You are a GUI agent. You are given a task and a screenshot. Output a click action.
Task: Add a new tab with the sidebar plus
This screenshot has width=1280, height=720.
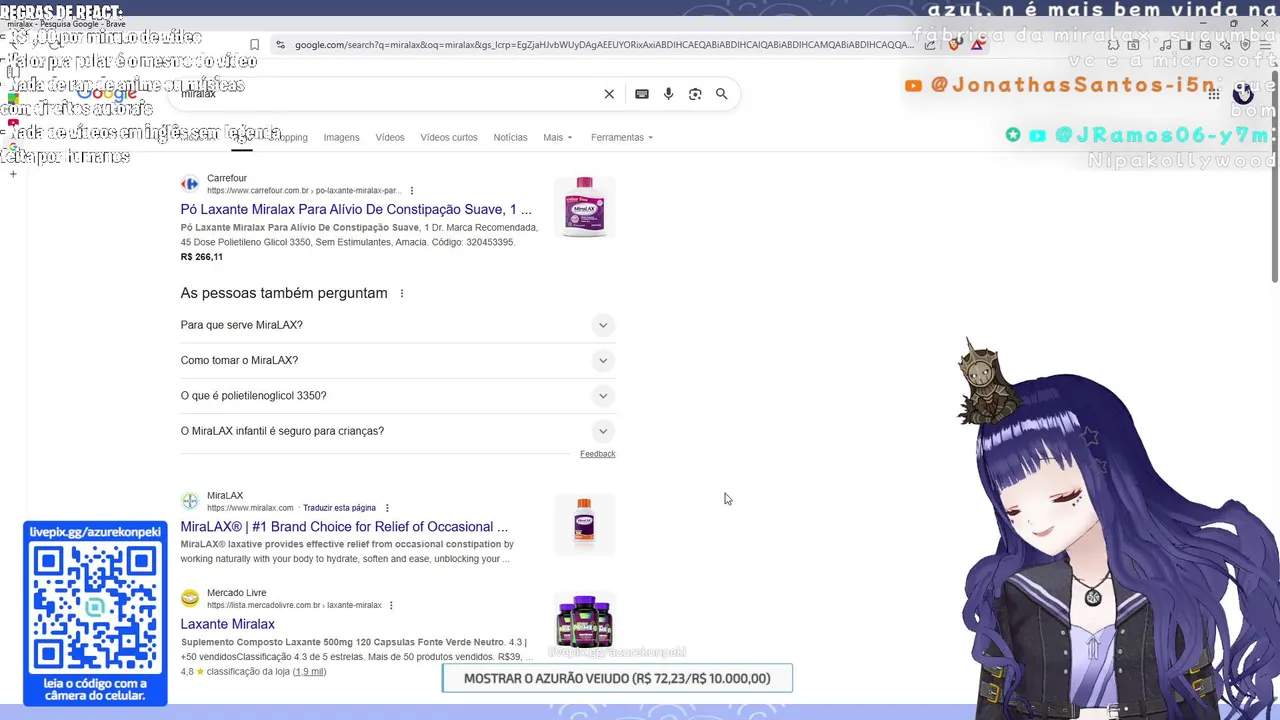(13, 174)
